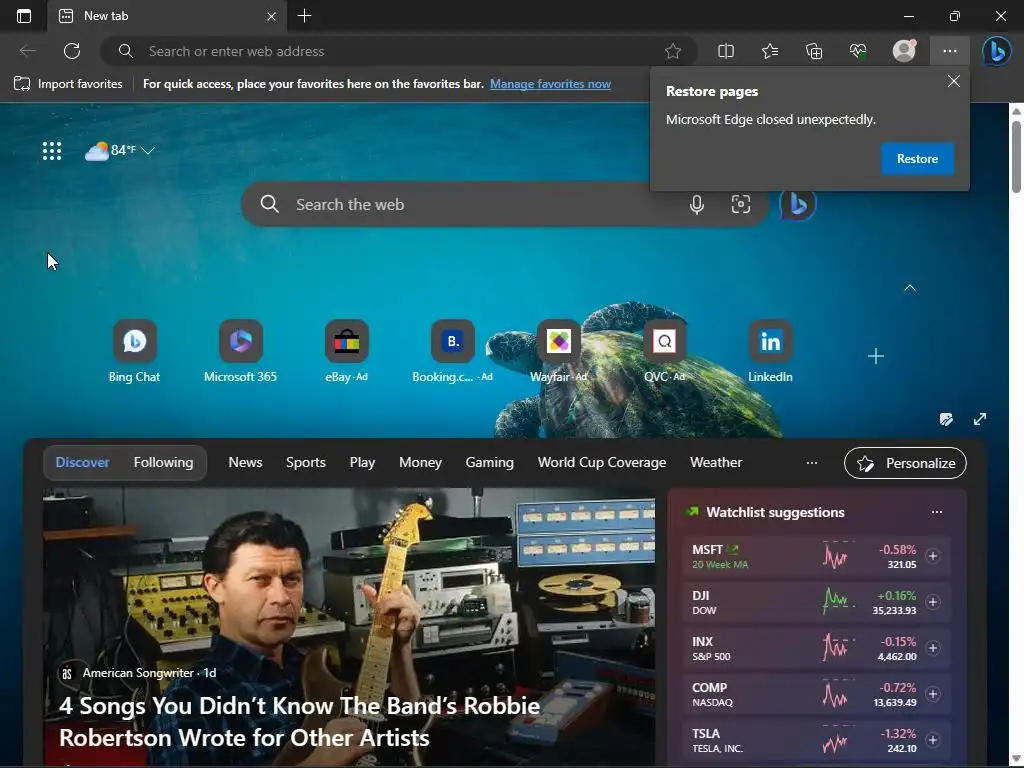Open Manage favorites now link
The width and height of the screenshot is (1024, 768).
point(551,84)
